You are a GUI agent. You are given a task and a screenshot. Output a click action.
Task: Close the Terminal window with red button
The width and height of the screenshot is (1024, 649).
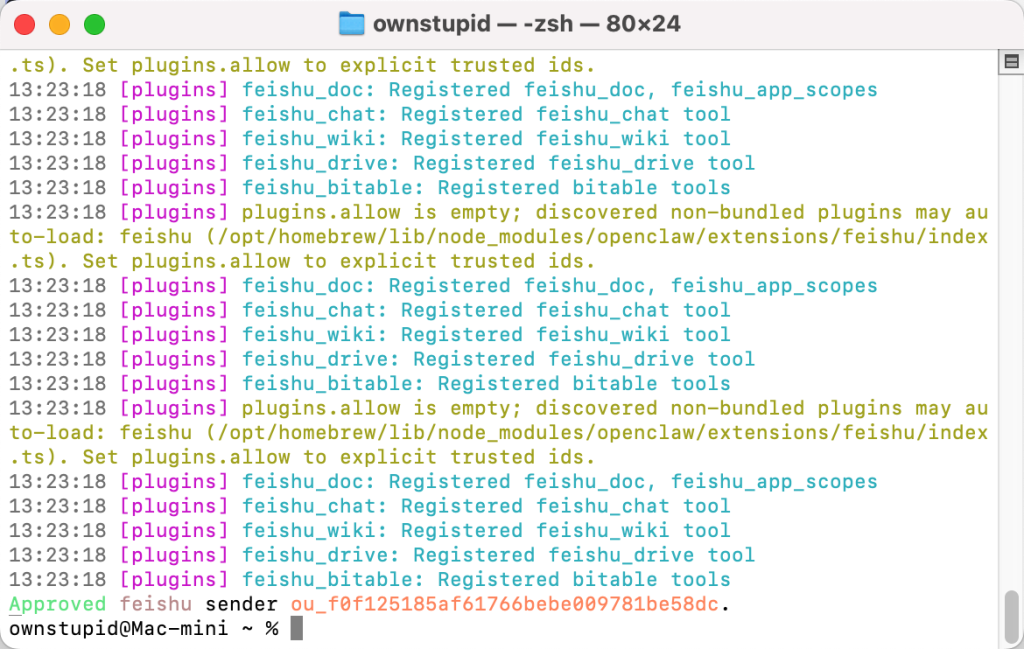click(x=25, y=25)
